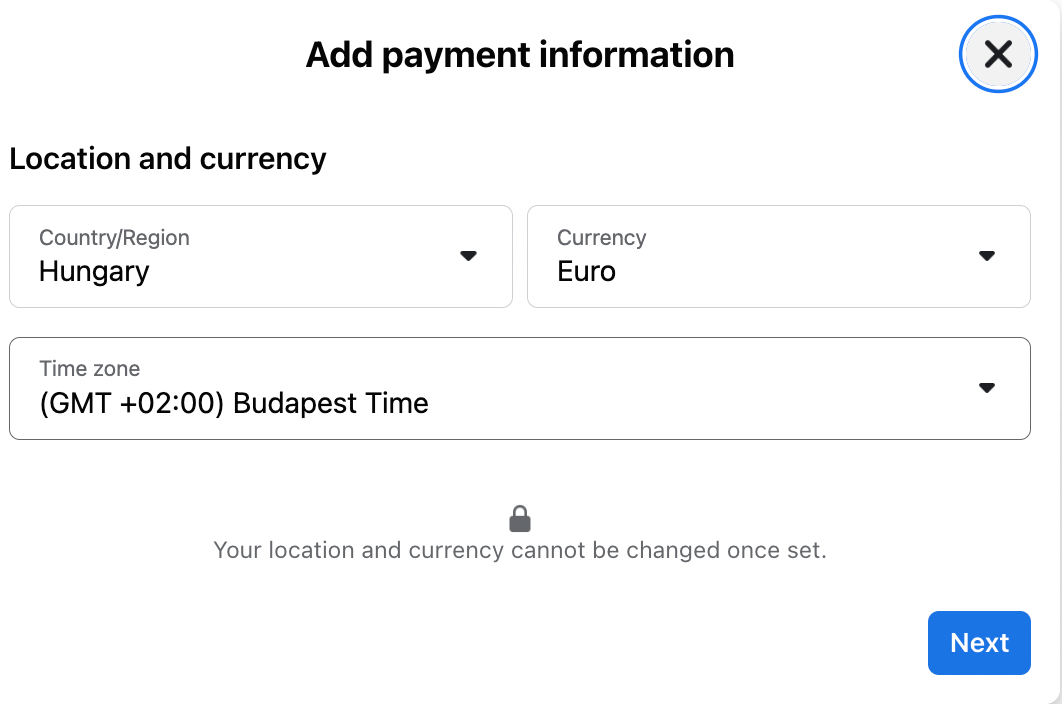
Task: Expand the Currency selector box
Action: pyautogui.click(x=778, y=256)
